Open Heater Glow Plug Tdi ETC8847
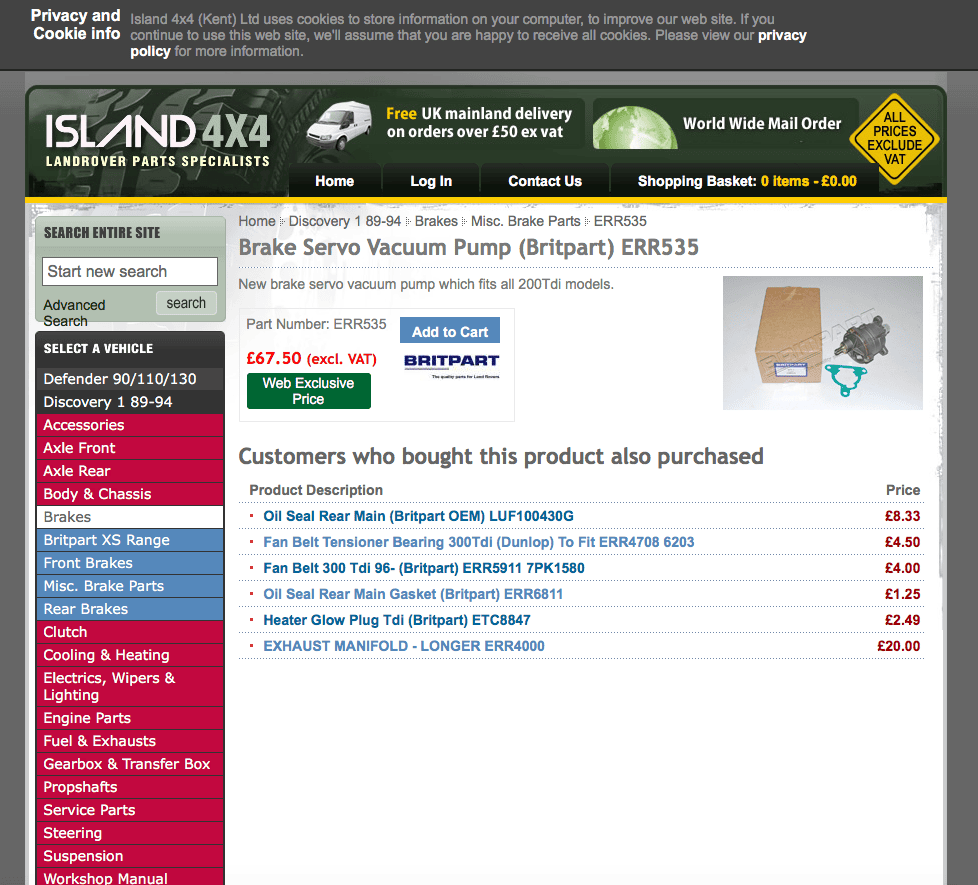This screenshot has width=978, height=885. 397,621
